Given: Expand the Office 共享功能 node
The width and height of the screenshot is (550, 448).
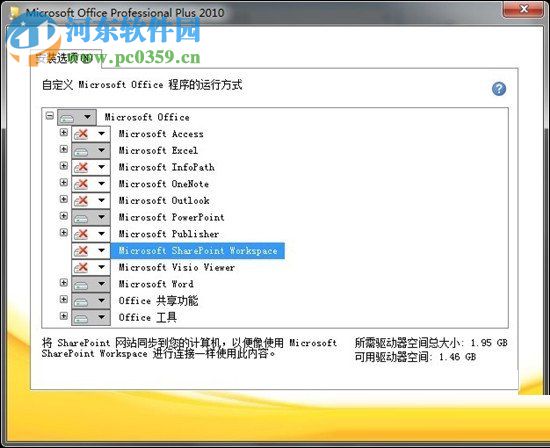Looking at the screenshot, I should coord(63,299).
